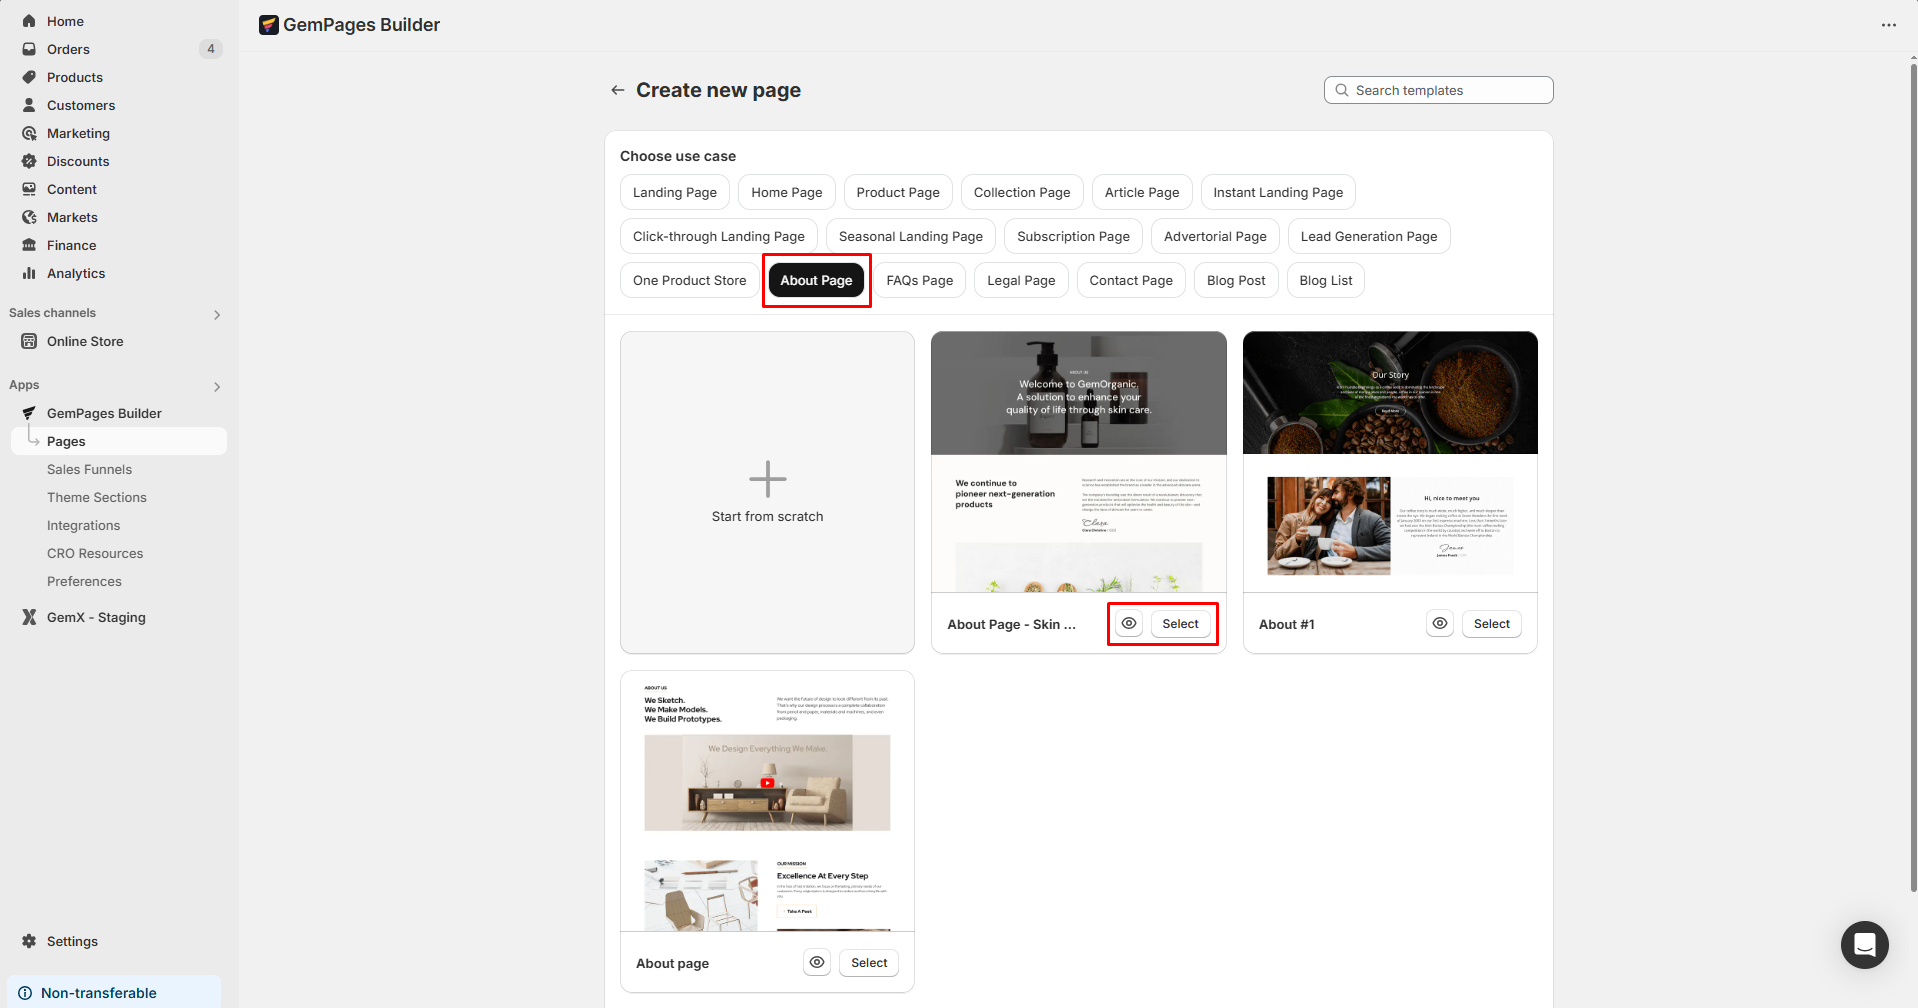Select the Landing Page use case

tap(674, 192)
